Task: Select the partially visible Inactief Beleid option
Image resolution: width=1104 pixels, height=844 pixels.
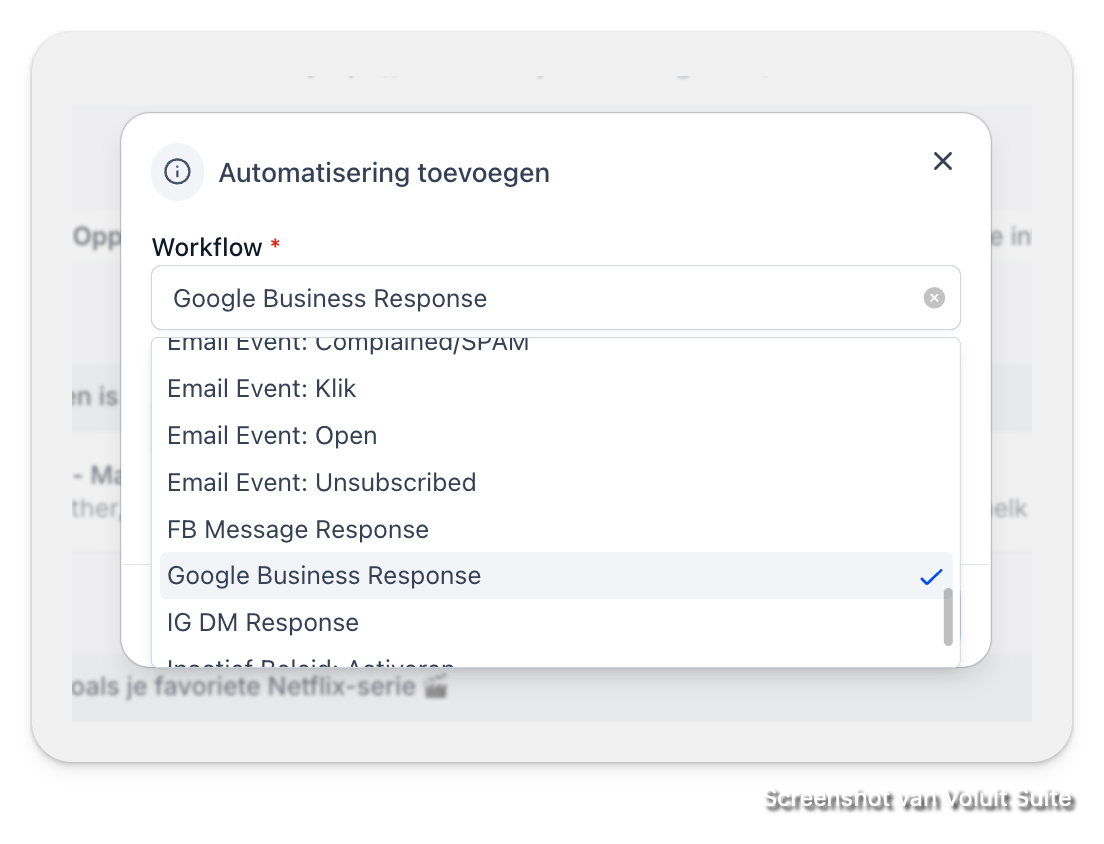Action: 556,662
